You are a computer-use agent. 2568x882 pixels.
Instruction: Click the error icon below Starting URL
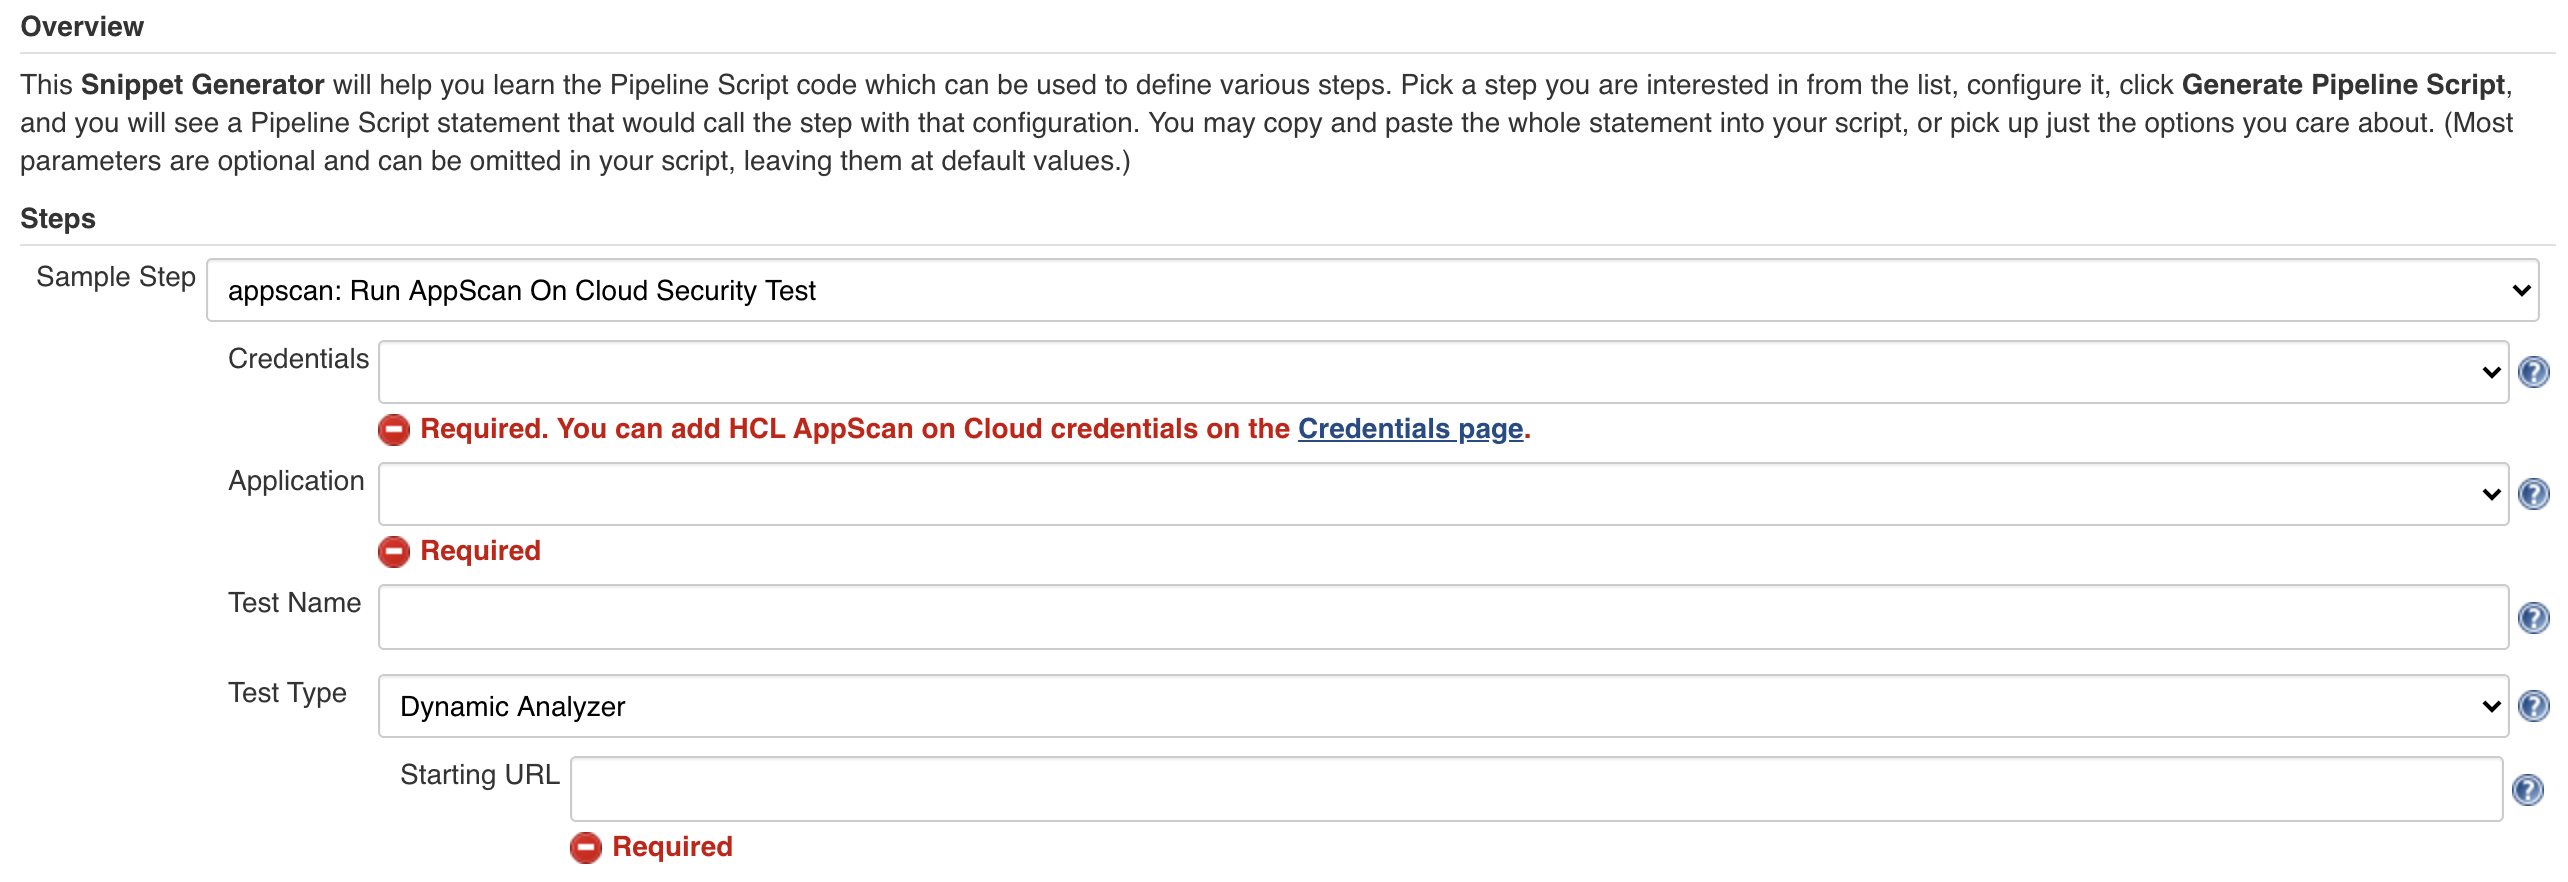coord(586,848)
